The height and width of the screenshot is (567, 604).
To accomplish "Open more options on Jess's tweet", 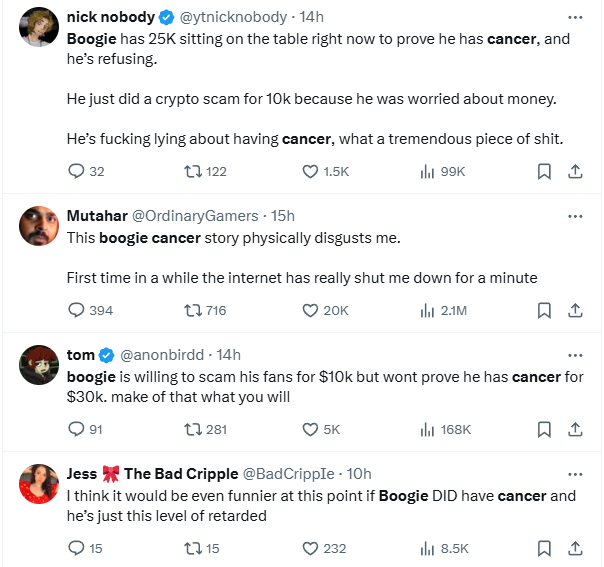I will [575, 475].
